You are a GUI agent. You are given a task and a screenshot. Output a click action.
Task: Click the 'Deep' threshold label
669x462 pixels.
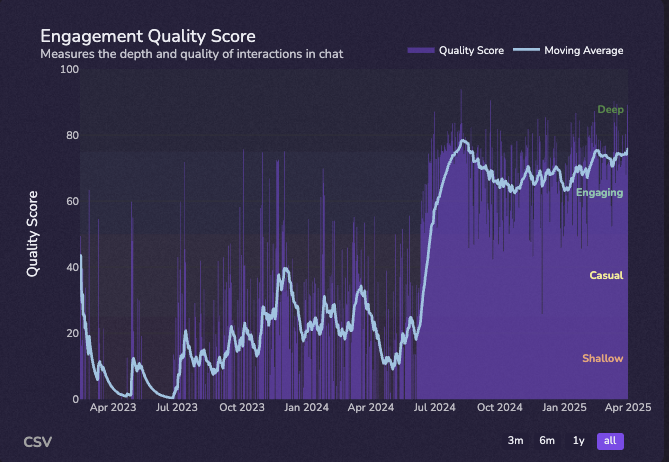pyautogui.click(x=610, y=110)
